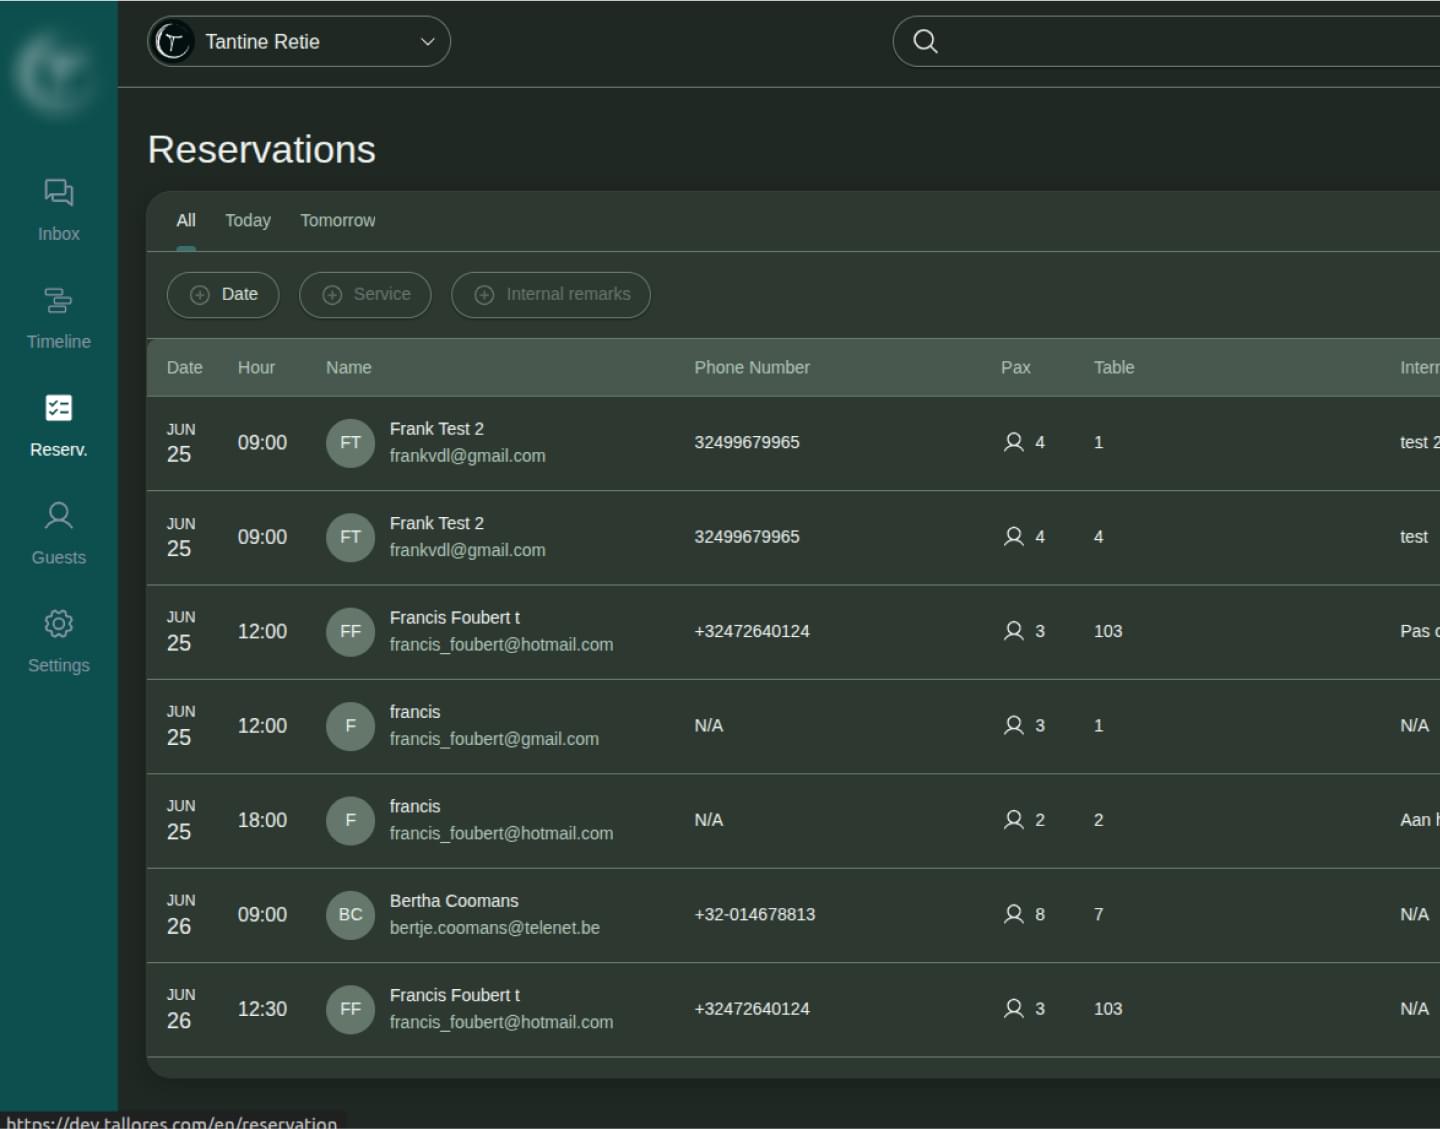
Task: Open the Timeline view icon
Action: click(58, 300)
